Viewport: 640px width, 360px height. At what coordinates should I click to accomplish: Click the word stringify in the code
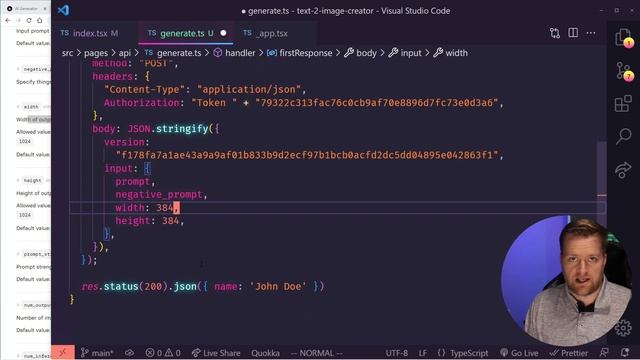[x=182, y=129]
